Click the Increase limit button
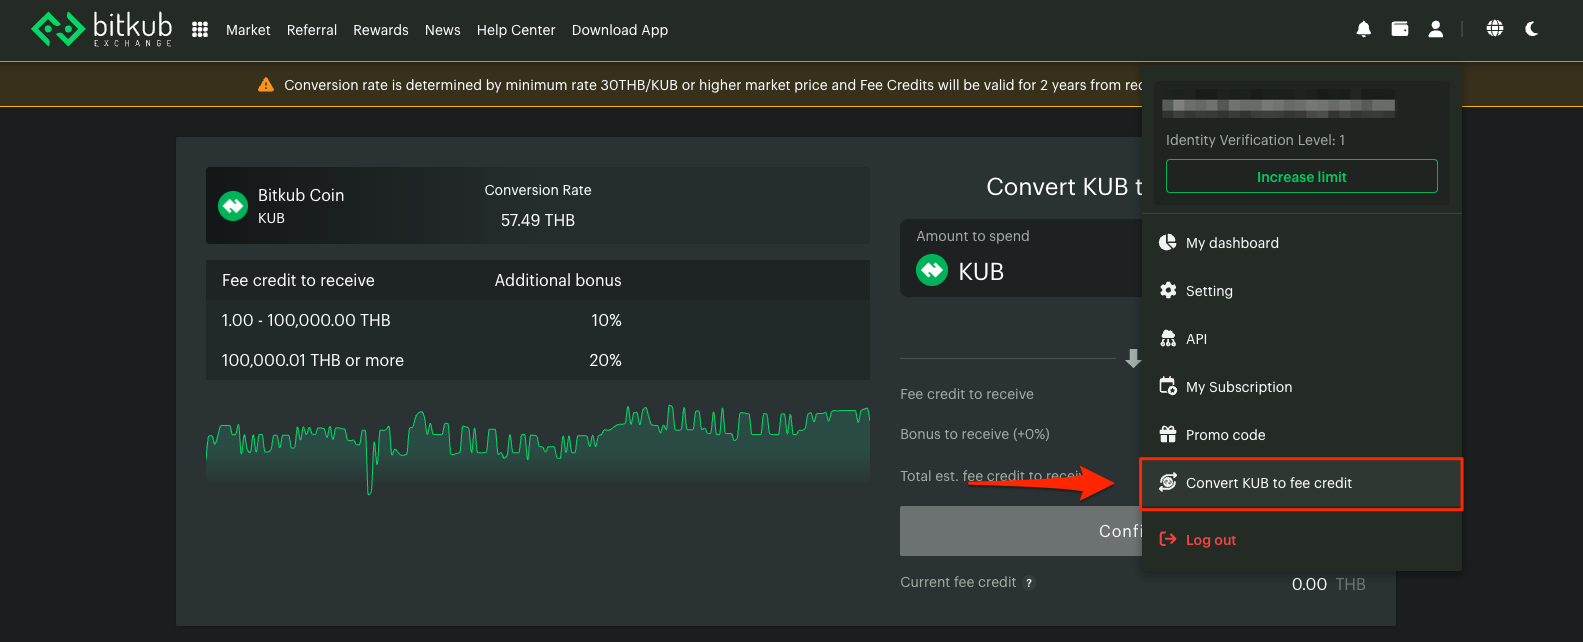The image size is (1583, 642). point(1302,176)
